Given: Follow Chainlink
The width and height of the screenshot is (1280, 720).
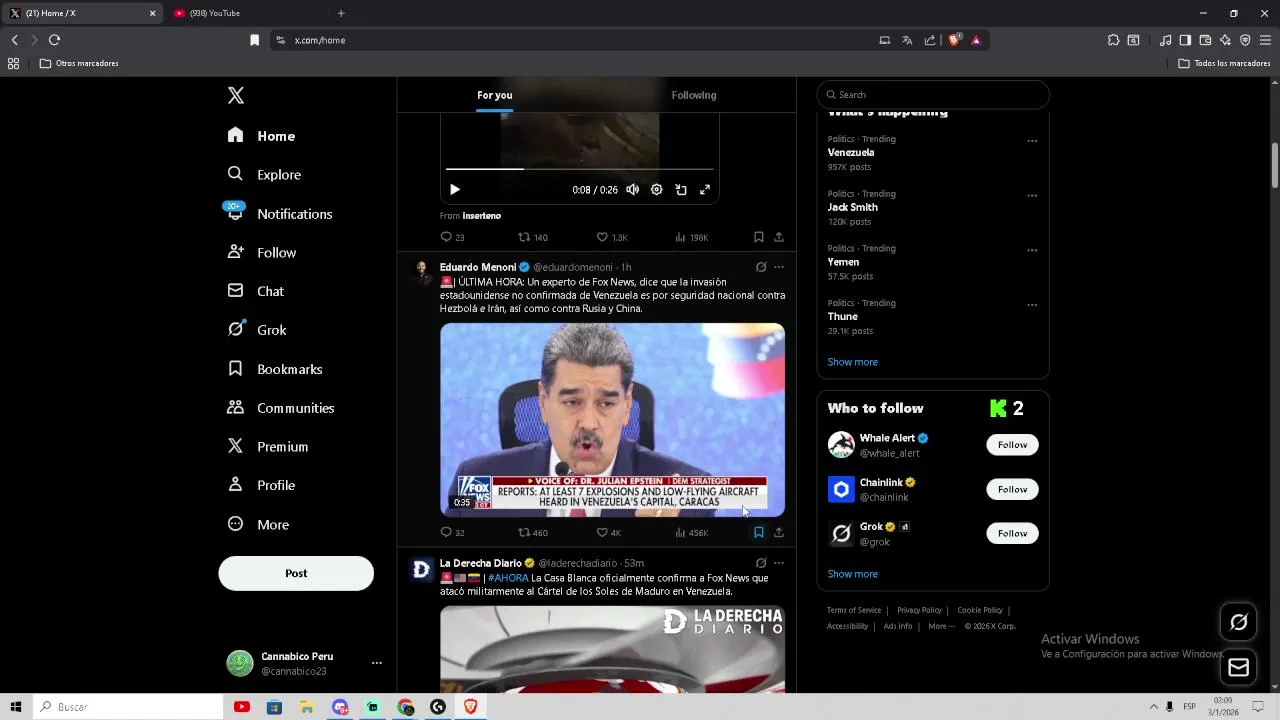Looking at the screenshot, I should pyautogui.click(x=1012, y=489).
